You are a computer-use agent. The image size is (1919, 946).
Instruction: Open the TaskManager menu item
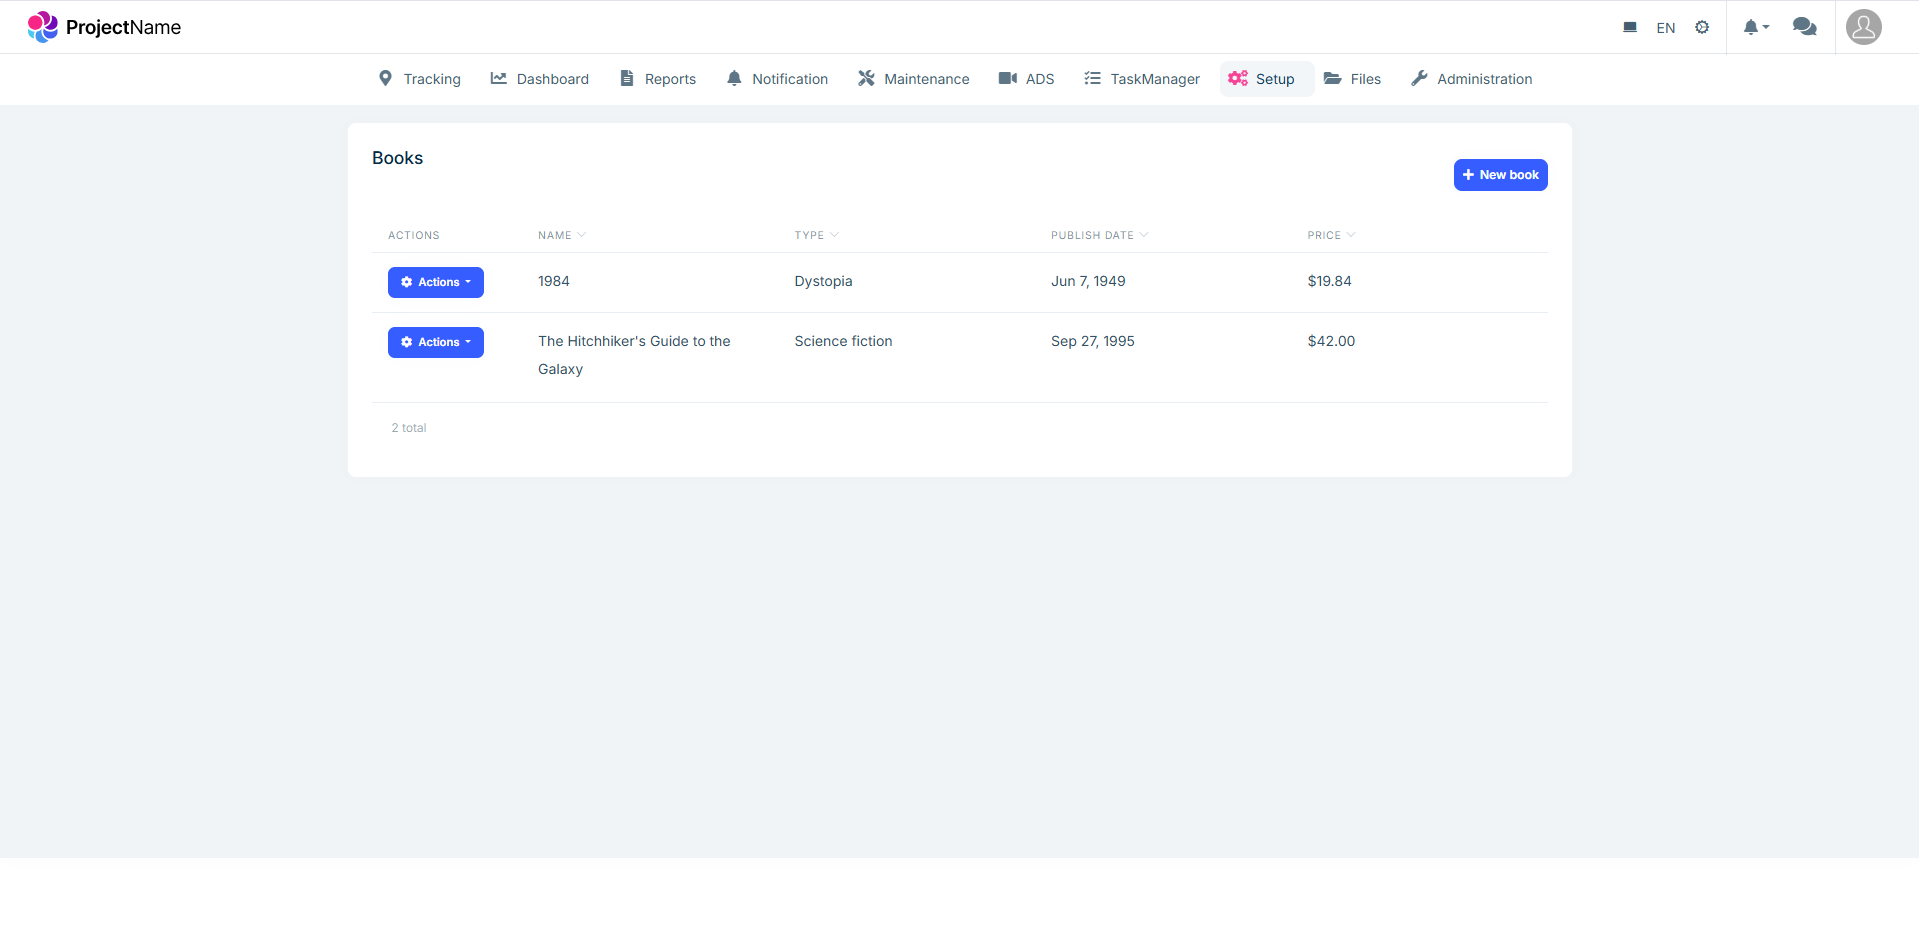pos(1141,79)
